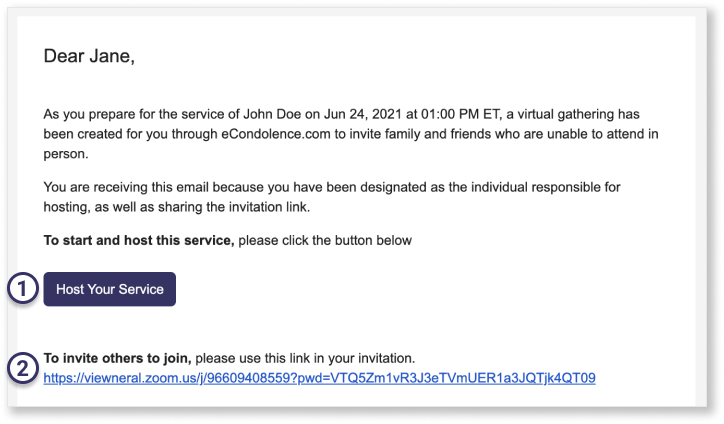Click the phrase "unable to attend in"
The height and width of the screenshot is (424, 724).
[x=603, y=134]
